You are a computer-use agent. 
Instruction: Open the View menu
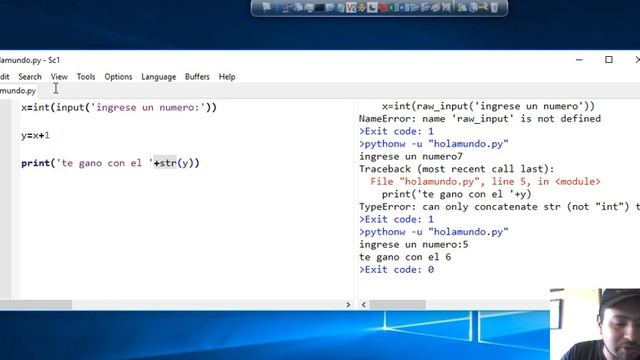(x=59, y=77)
